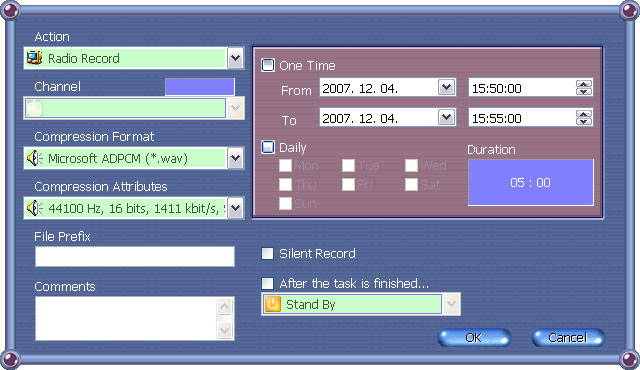The height and width of the screenshot is (370, 640).
Task: Click Cancel button
Action: click(x=568, y=338)
